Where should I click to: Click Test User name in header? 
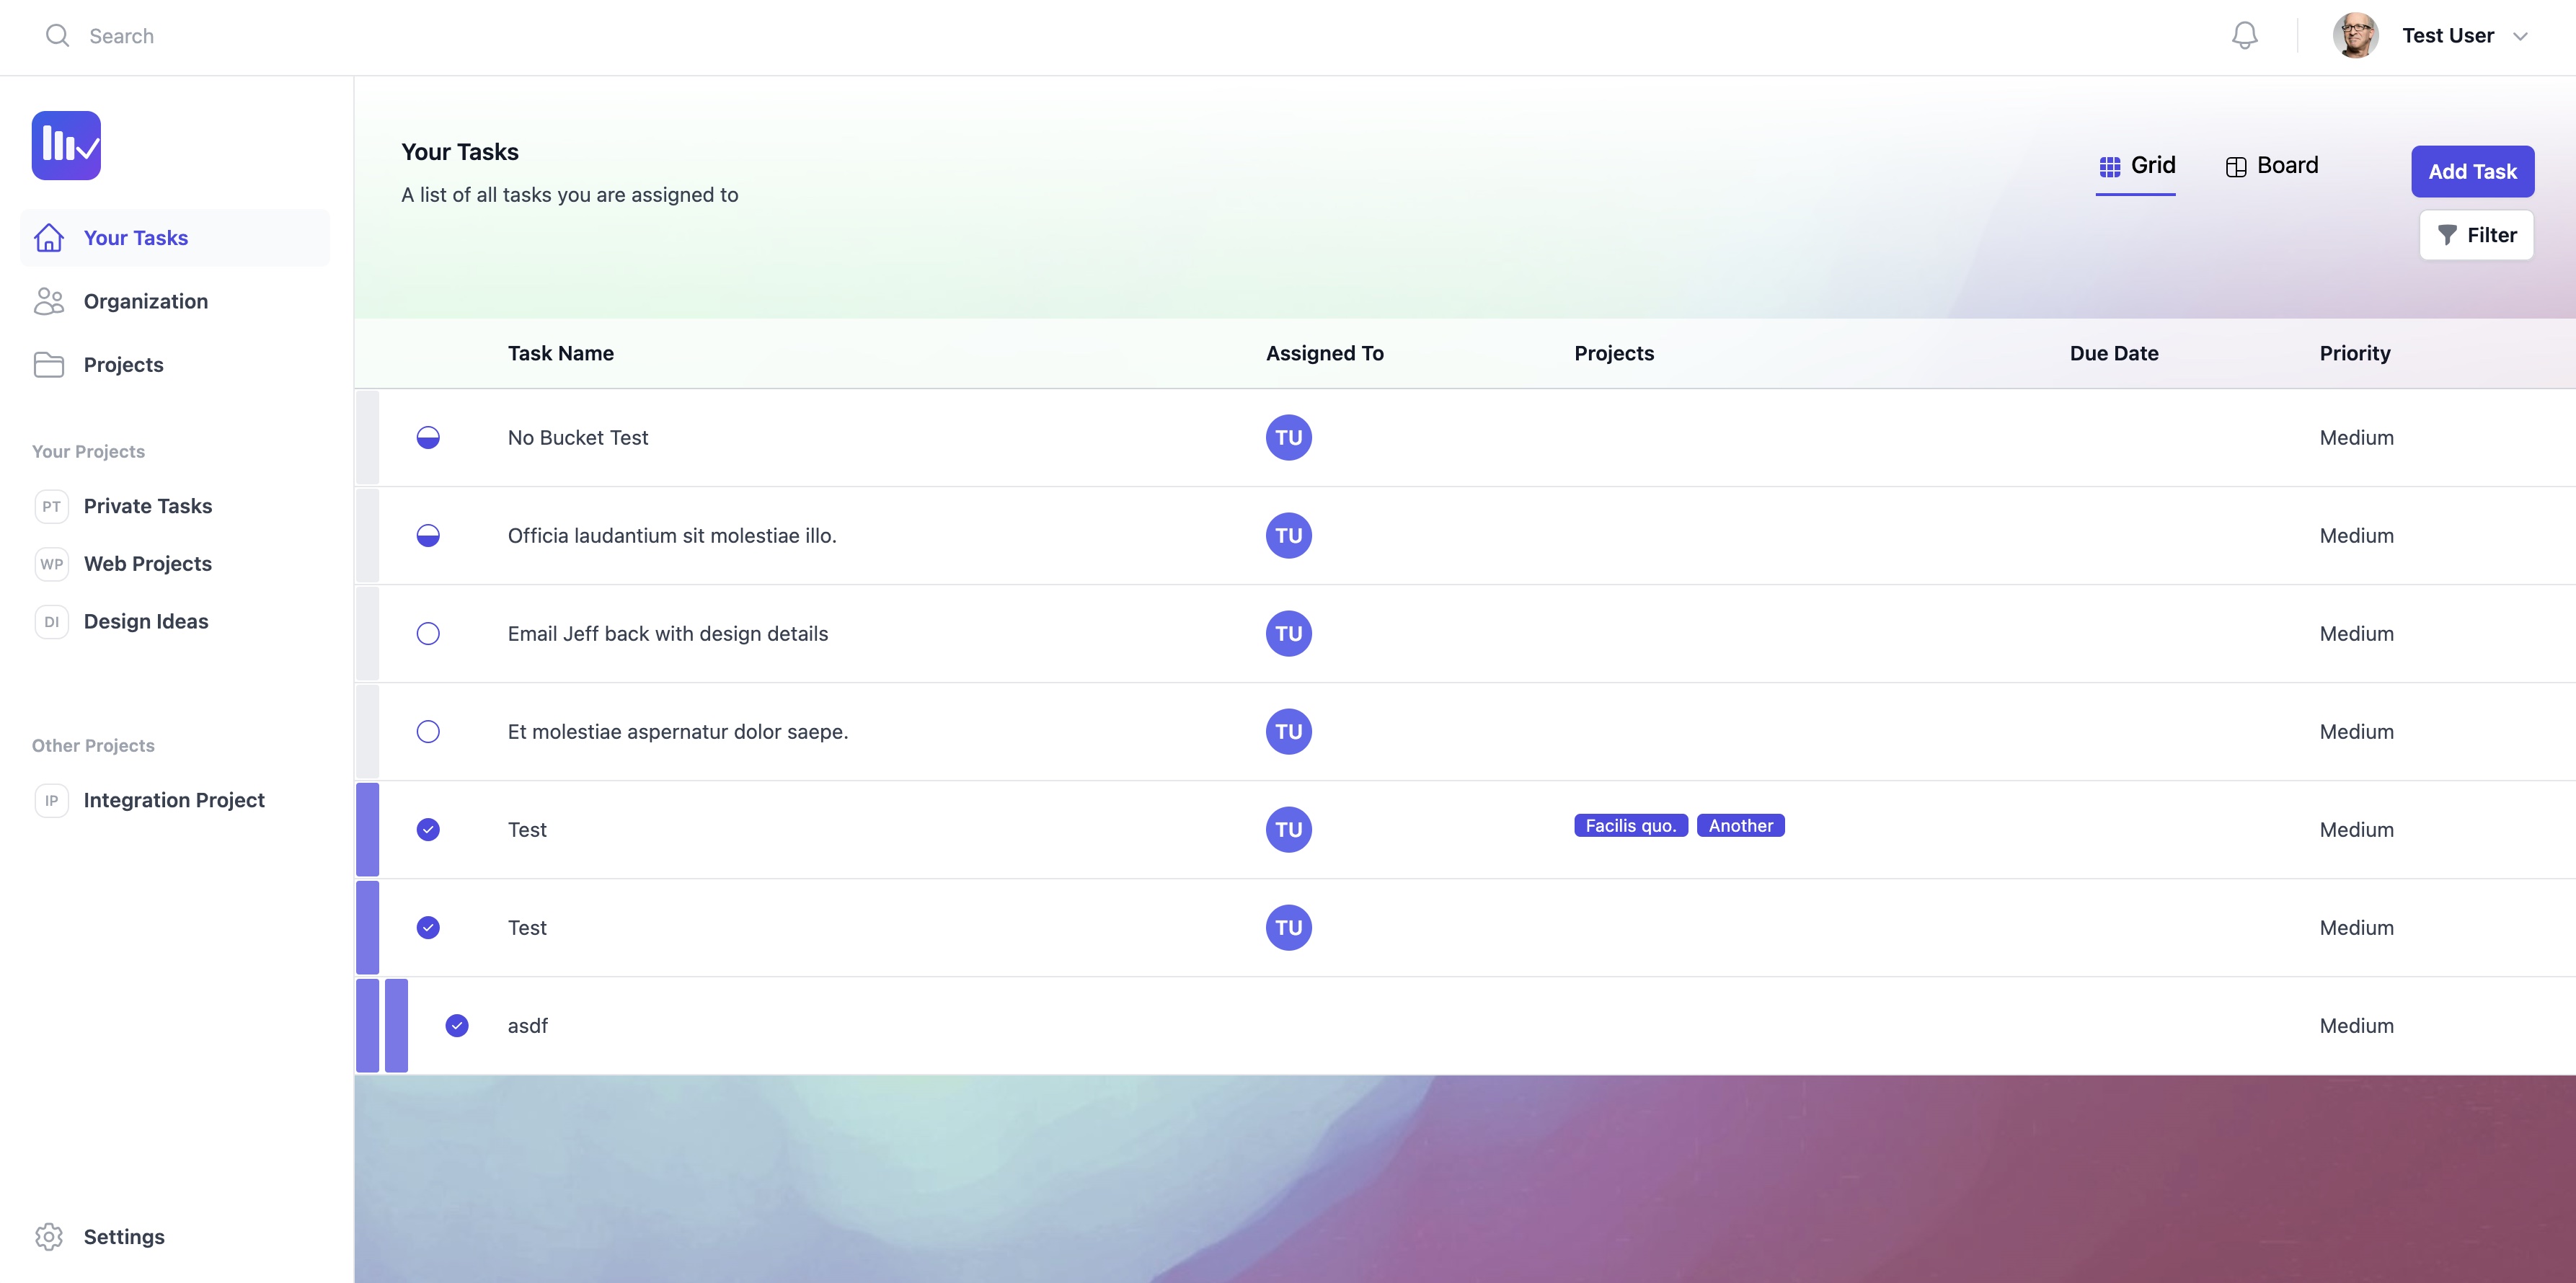click(x=2447, y=36)
